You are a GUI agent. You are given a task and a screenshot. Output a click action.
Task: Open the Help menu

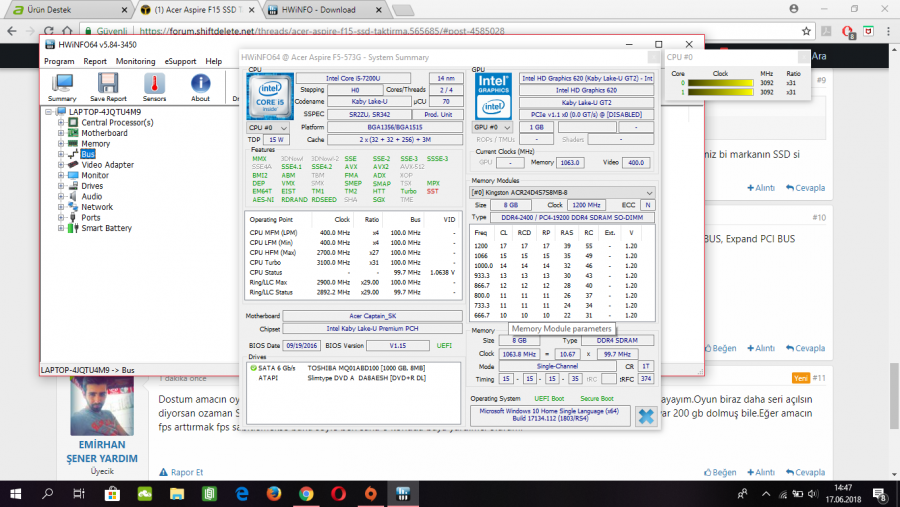214,61
